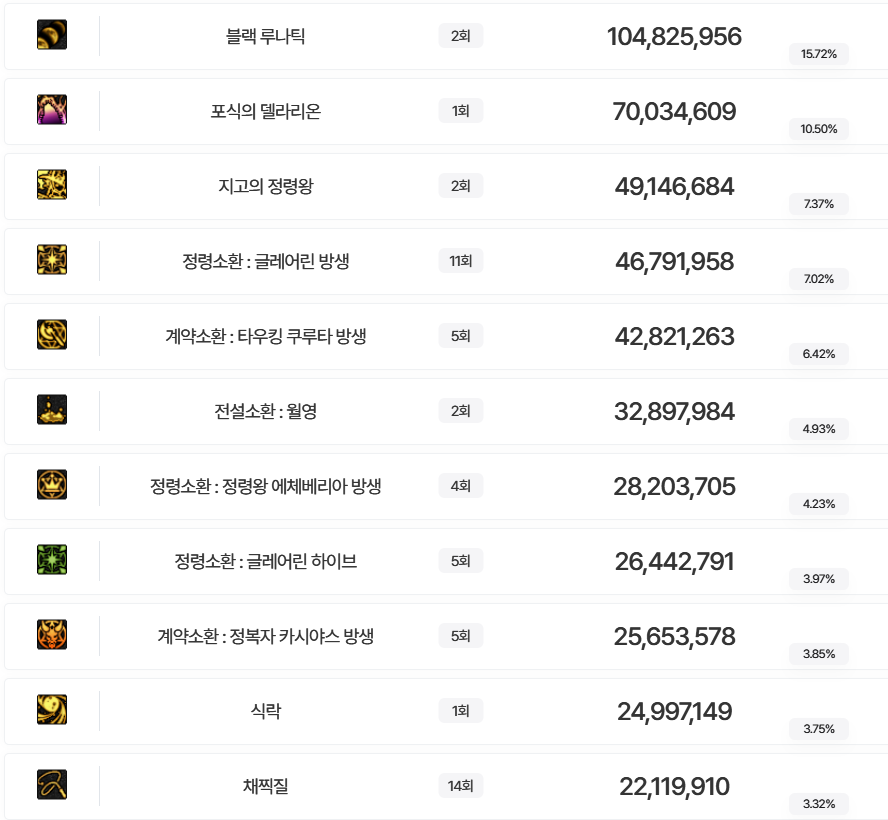Click the 14회 badge for 채찍질

point(460,786)
